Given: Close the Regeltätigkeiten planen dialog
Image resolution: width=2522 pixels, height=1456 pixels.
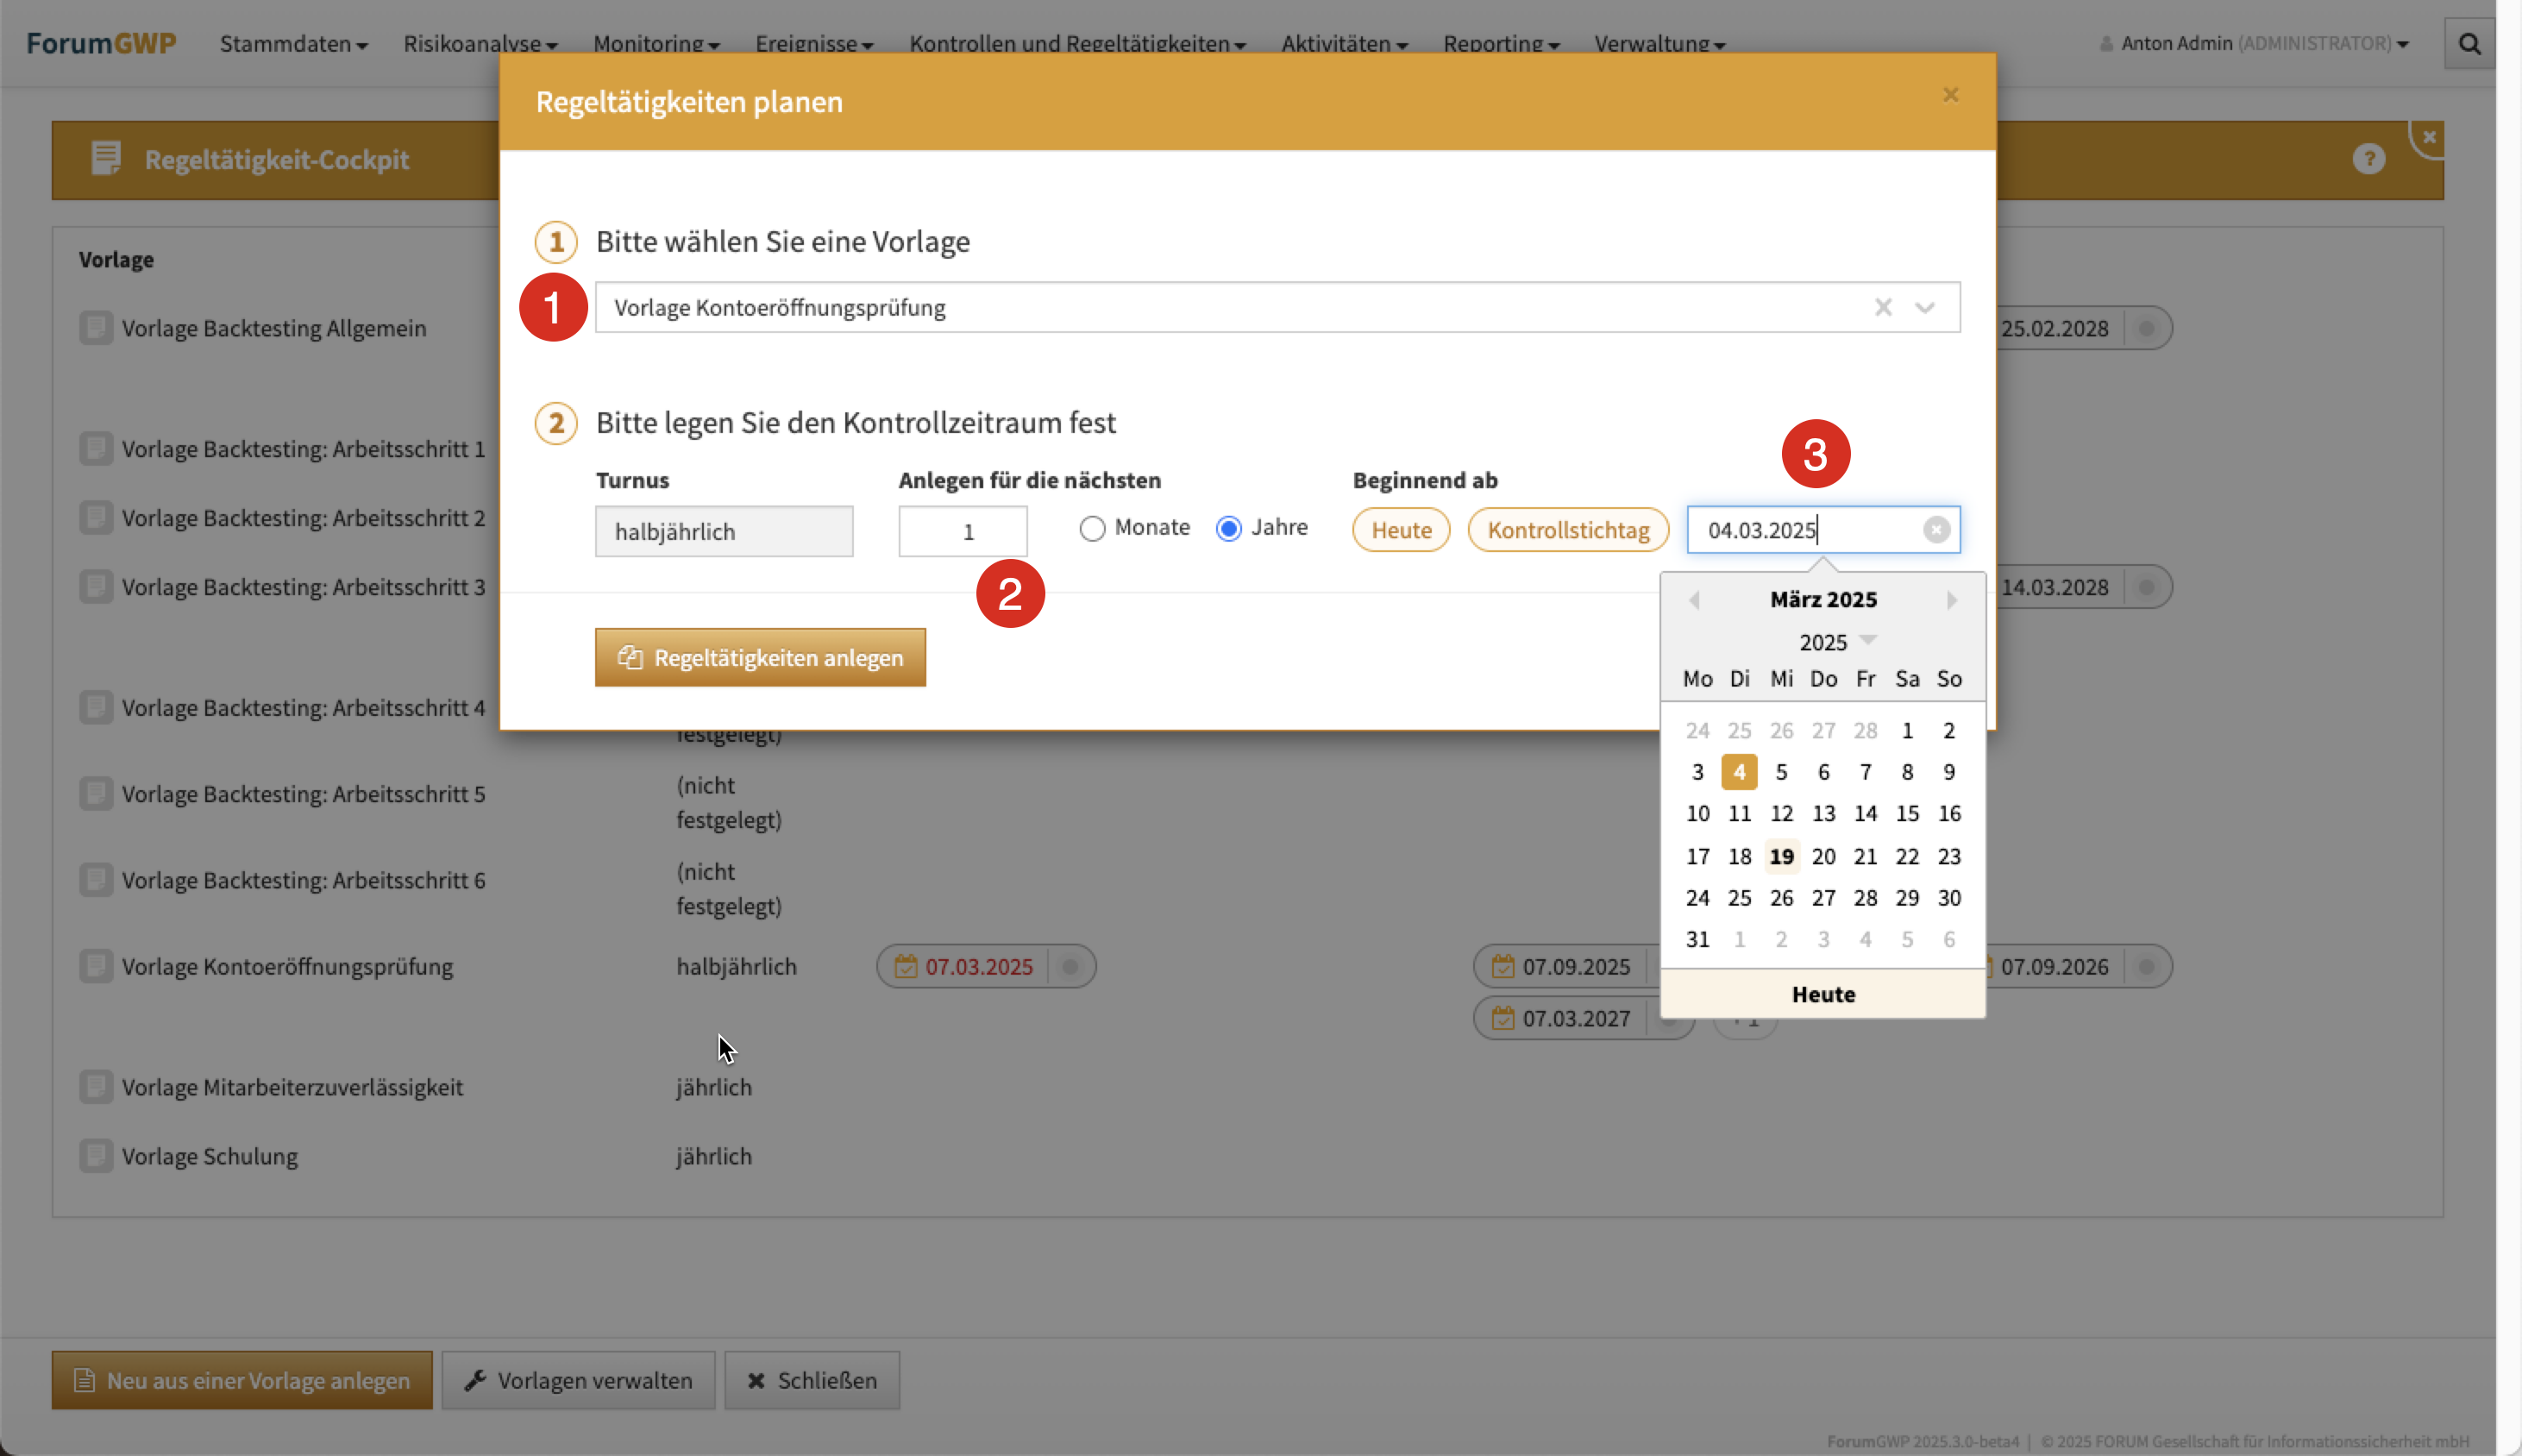Looking at the screenshot, I should 1950,95.
